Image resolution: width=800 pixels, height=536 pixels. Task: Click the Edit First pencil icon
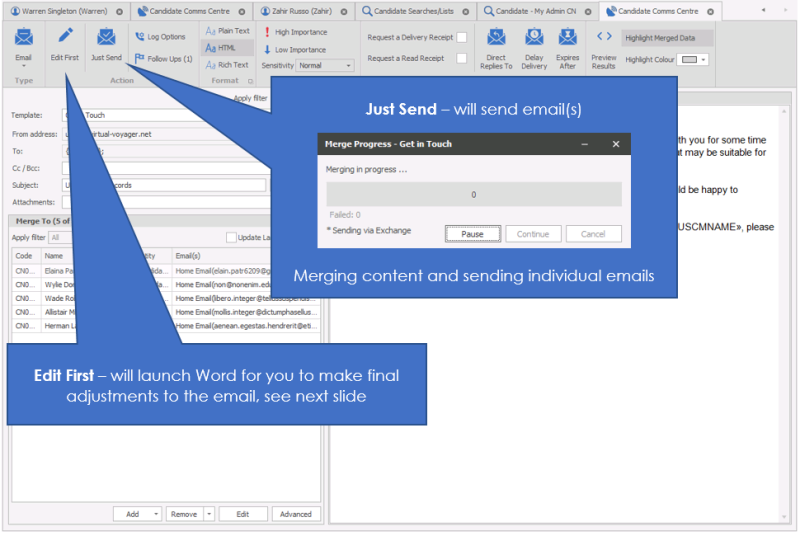[x=64, y=38]
